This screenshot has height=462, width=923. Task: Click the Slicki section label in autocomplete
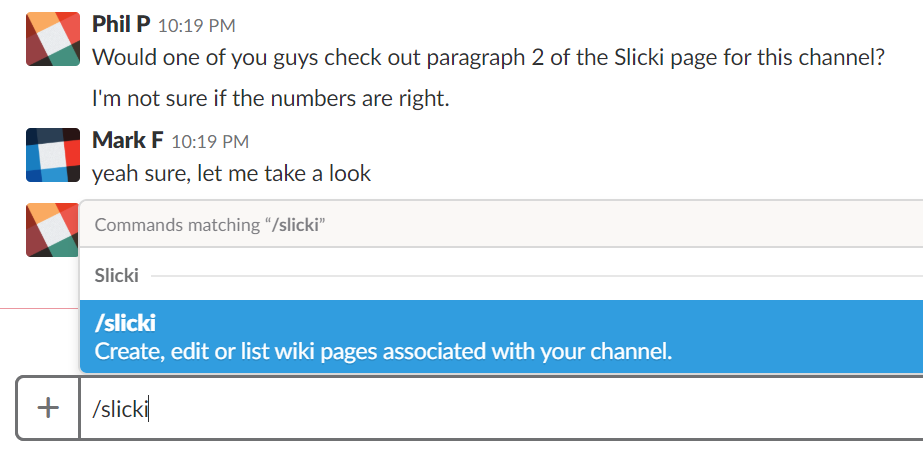pyautogui.click(x=117, y=275)
